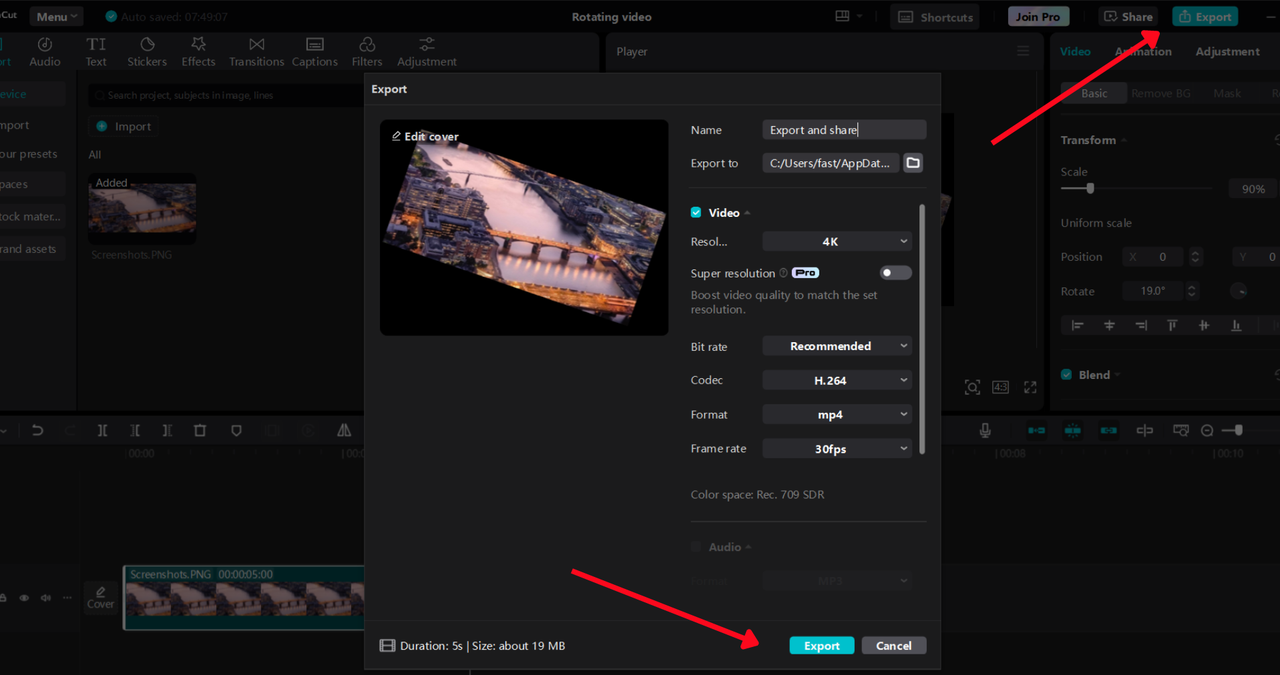Click the align vertical center icon

(1204, 325)
